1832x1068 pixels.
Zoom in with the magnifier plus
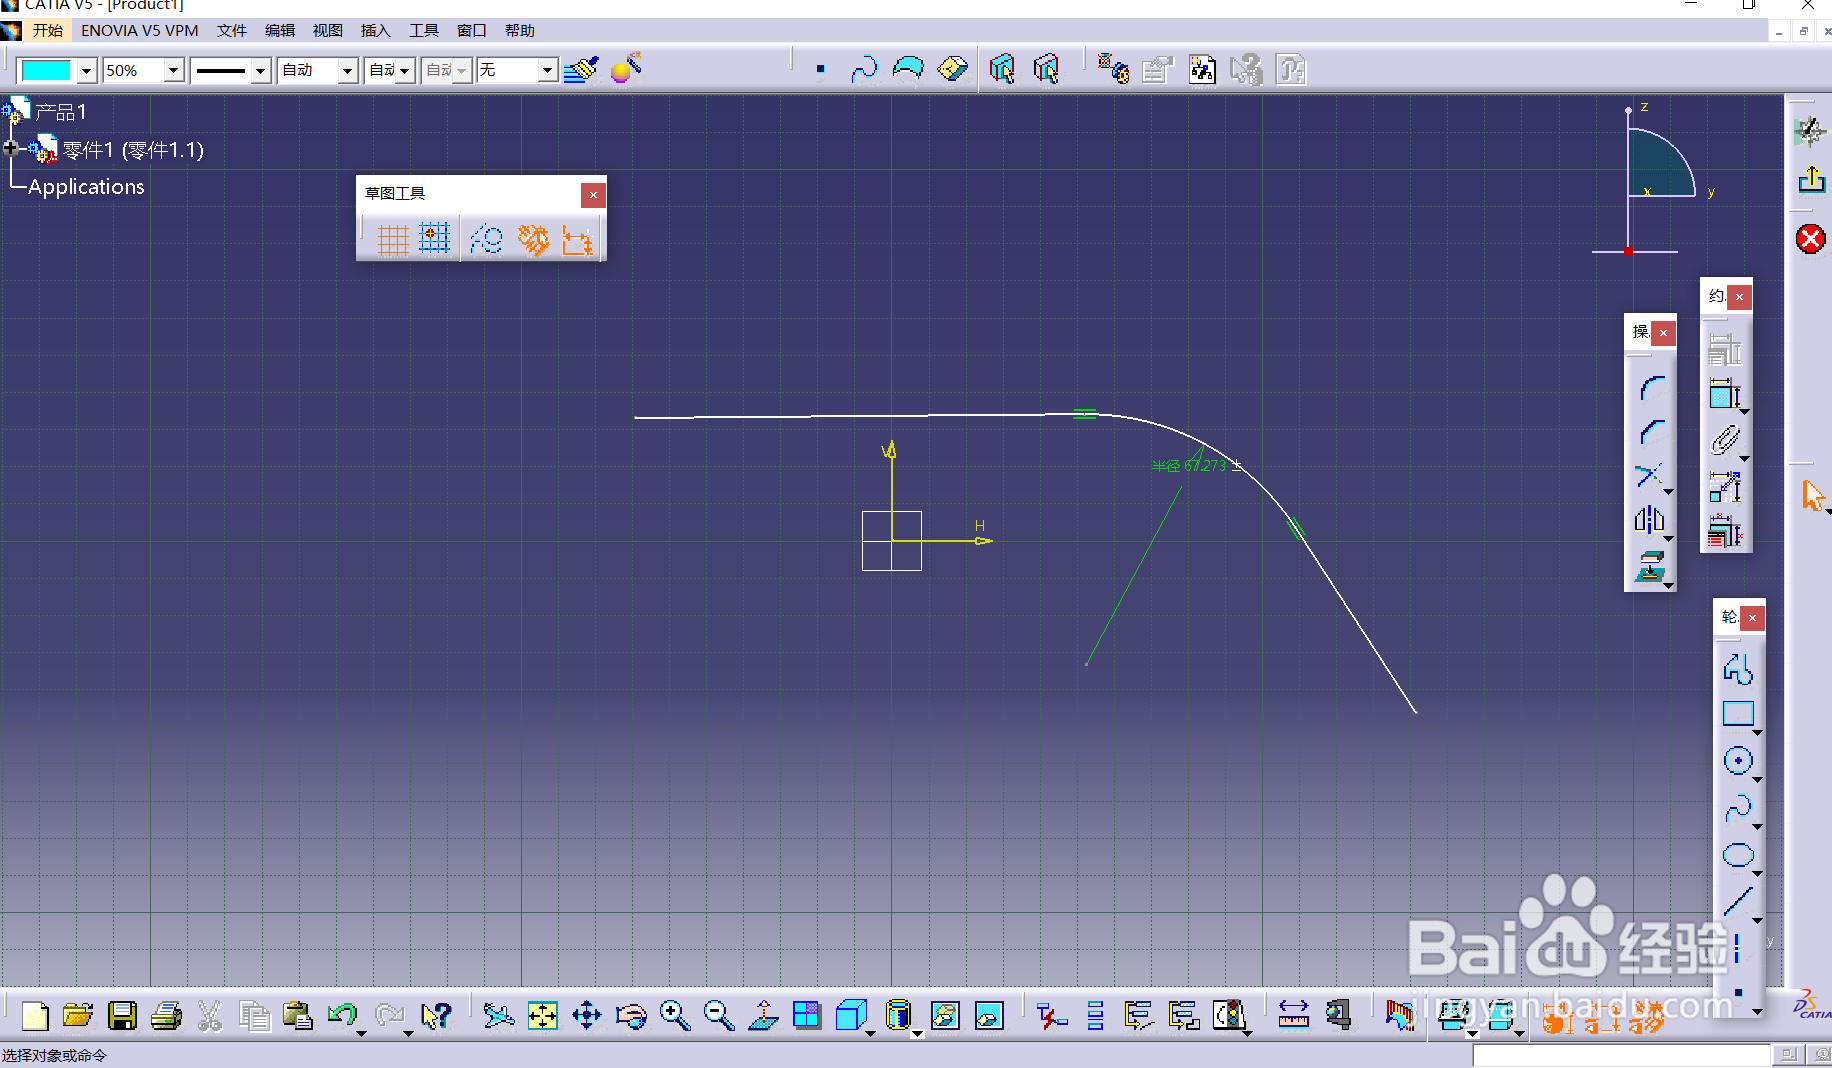pos(675,1016)
